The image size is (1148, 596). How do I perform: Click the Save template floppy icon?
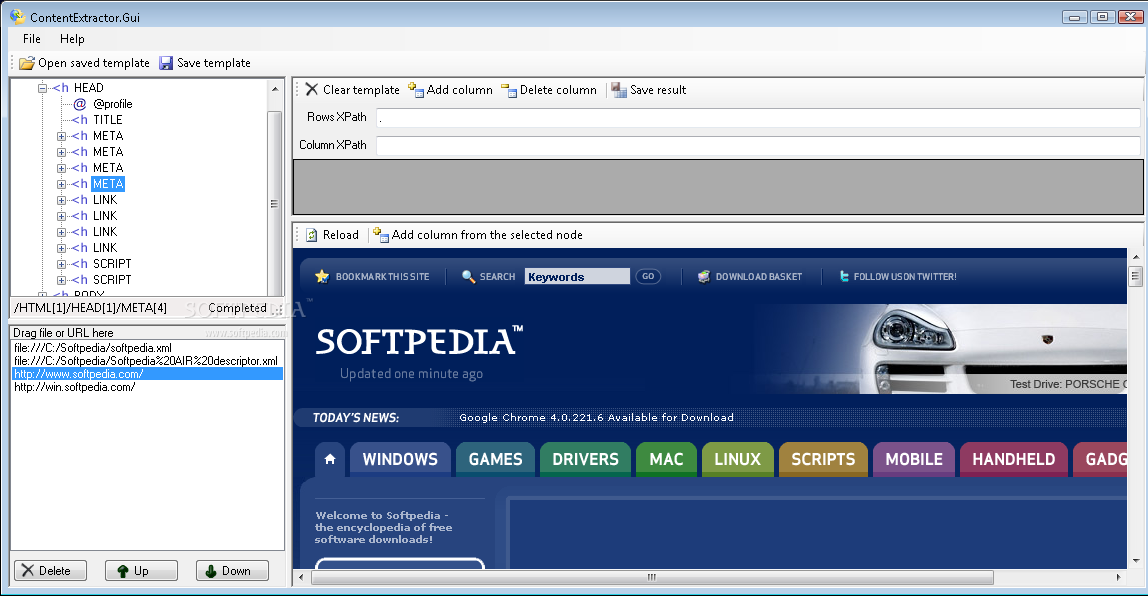[166, 63]
